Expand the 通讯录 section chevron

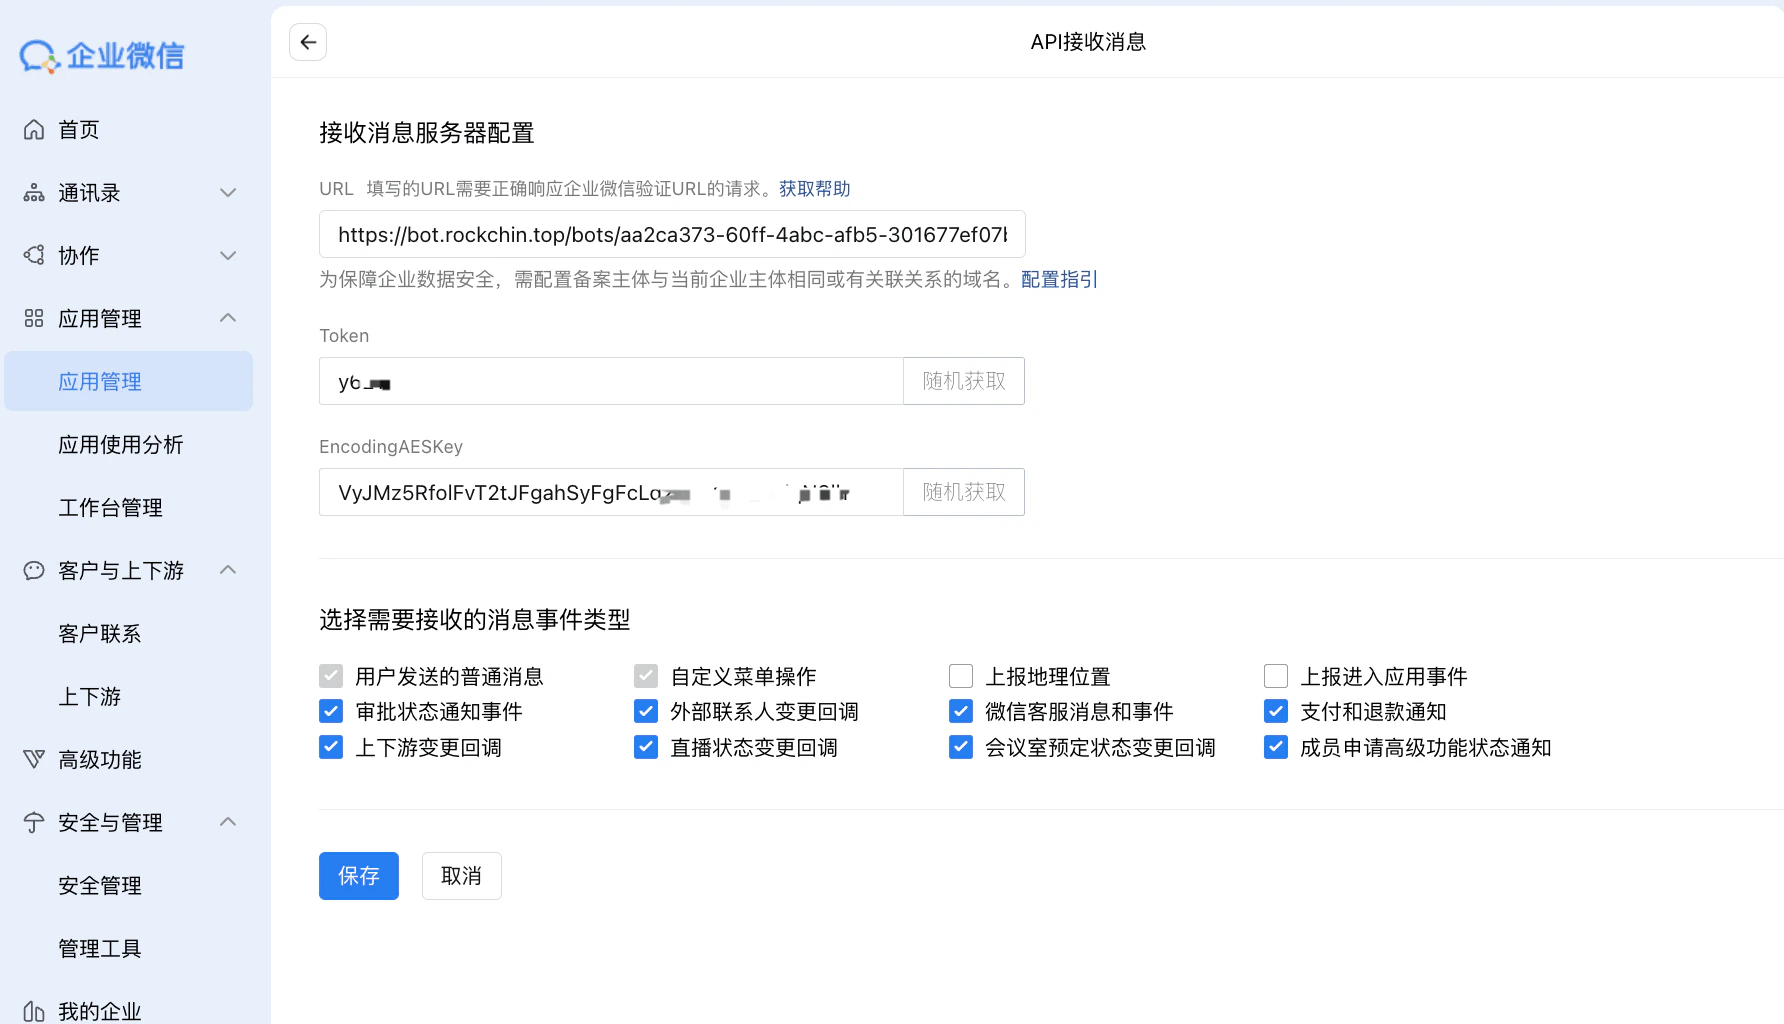tap(228, 192)
